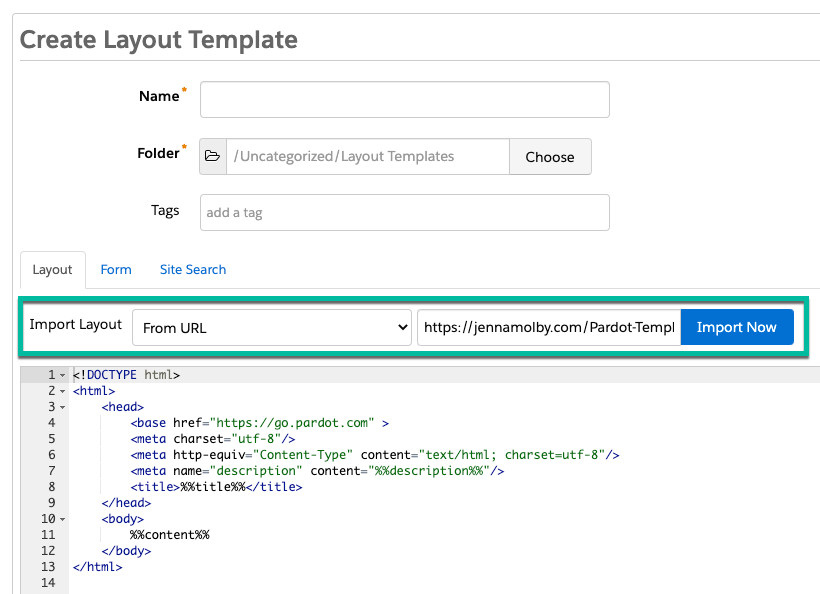Collapse the html tag on line 2
The height and width of the screenshot is (594, 820).
[x=62, y=391]
